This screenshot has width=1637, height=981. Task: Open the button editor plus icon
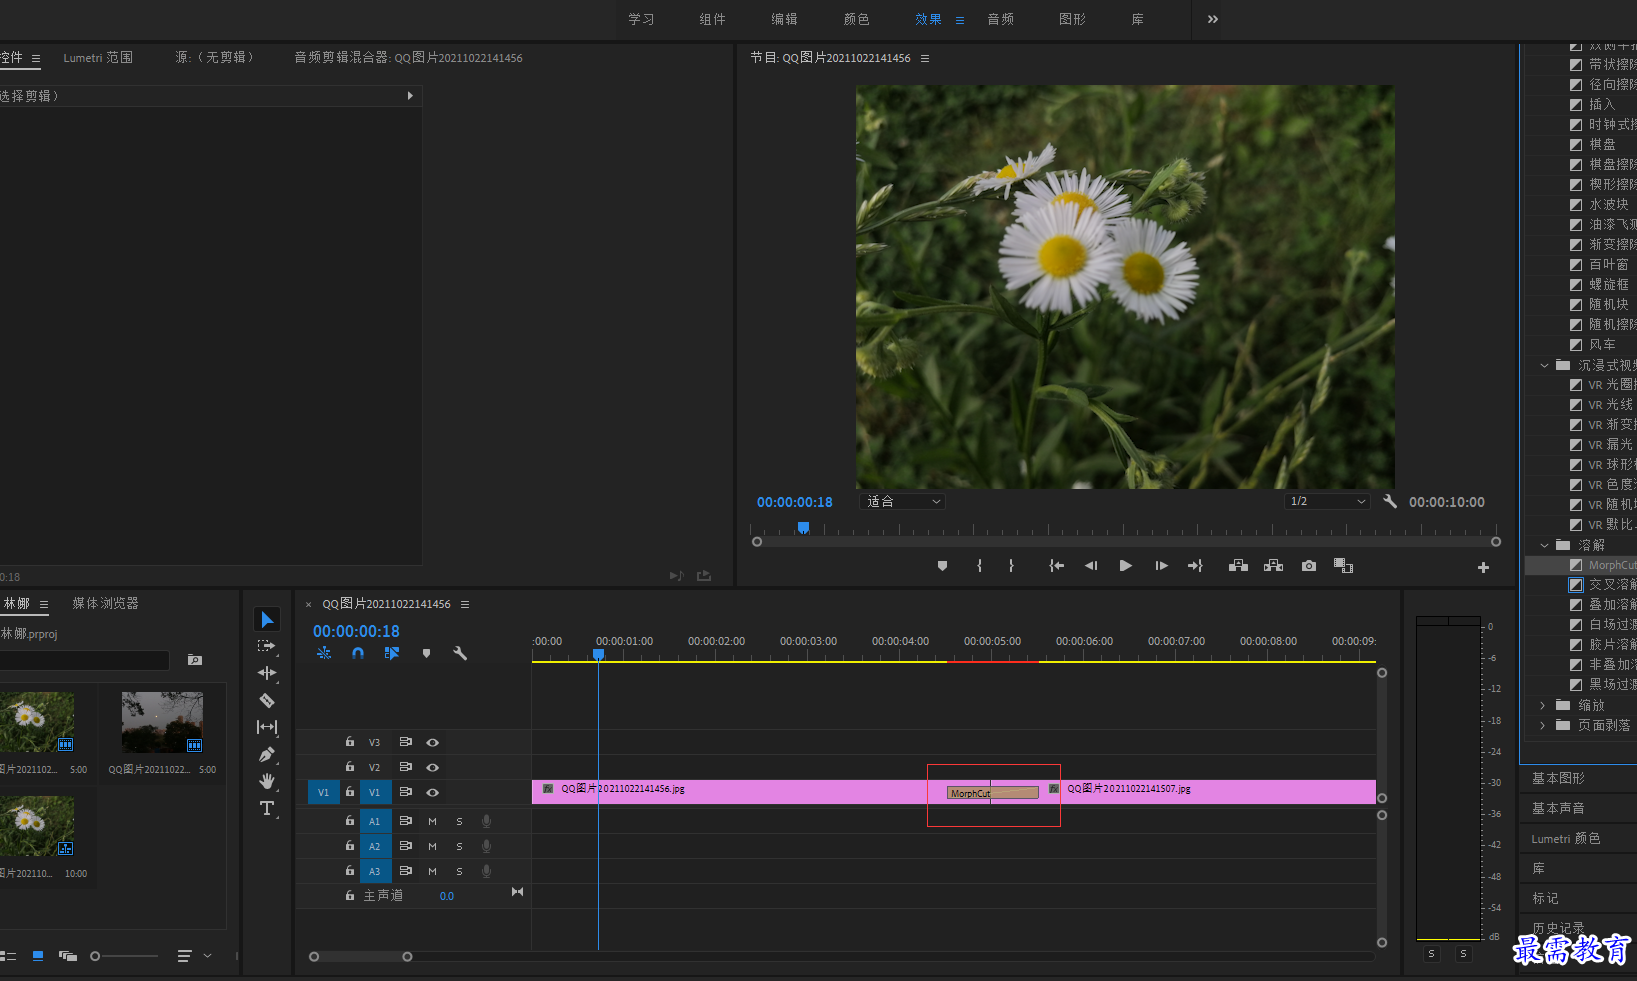click(x=1483, y=567)
